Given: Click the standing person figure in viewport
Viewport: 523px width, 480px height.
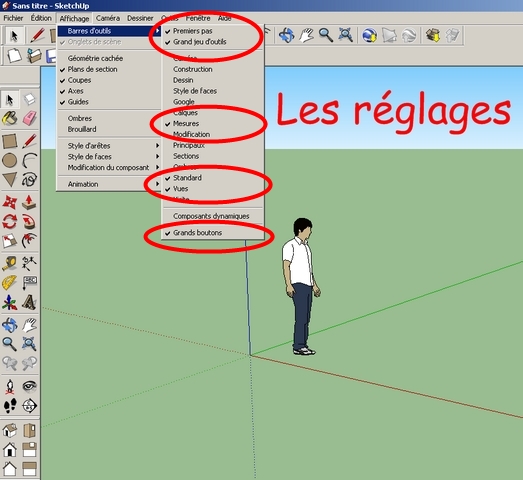Looking at the screenshot, I should 301,287.
